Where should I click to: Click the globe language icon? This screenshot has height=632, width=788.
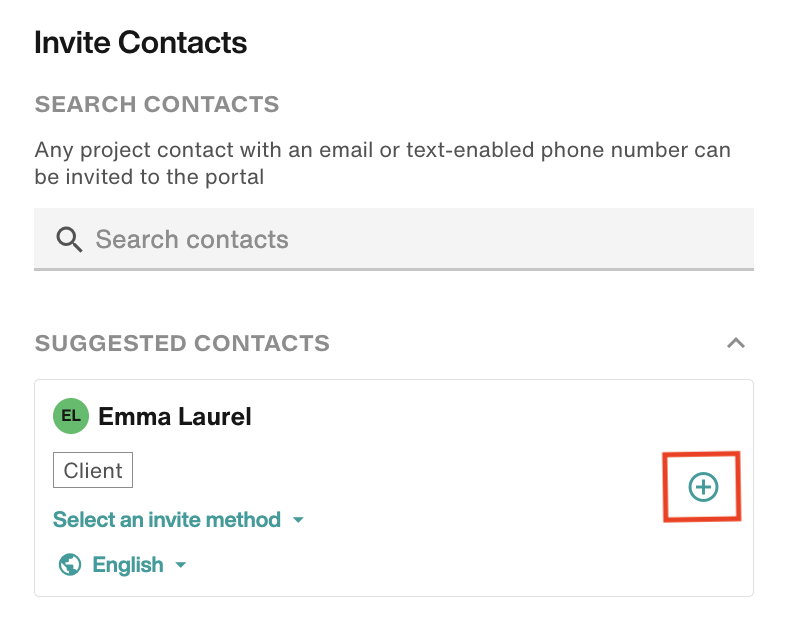point(70,565)
